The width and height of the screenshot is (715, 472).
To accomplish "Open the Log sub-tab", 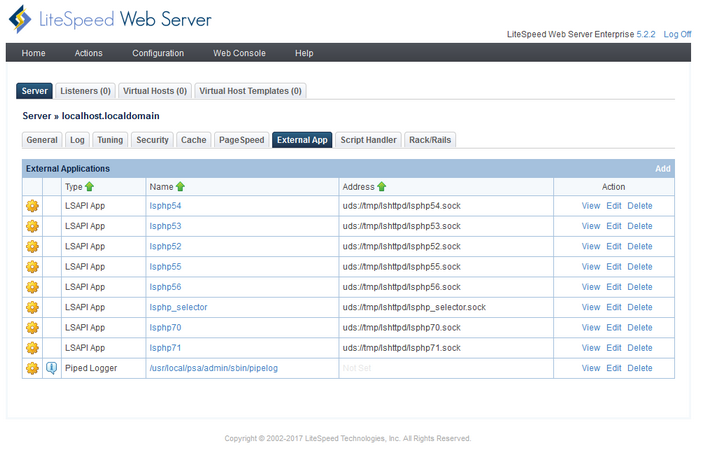I will click(x=77, y=140).
